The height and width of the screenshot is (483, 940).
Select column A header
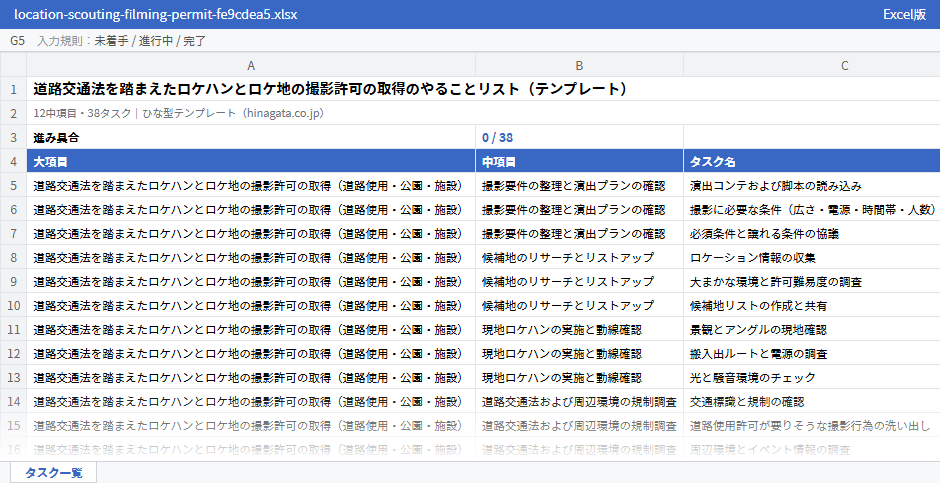click(x=251, y=65)
